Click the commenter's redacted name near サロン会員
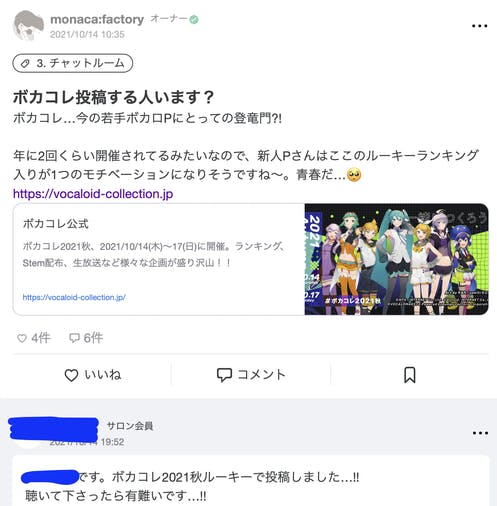This screenshot has height=506, width=497. pos(53,428)
